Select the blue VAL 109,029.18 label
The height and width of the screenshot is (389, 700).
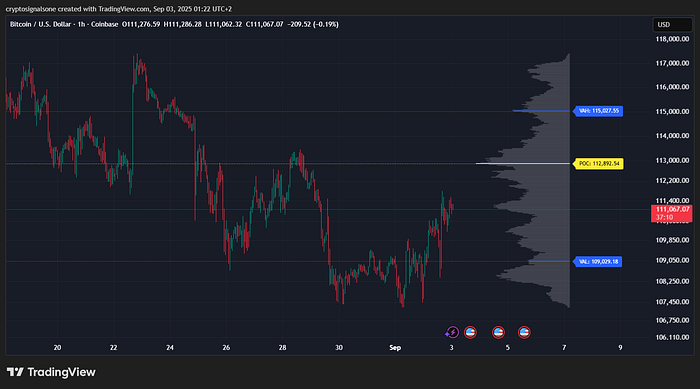[x=598, y=262]
